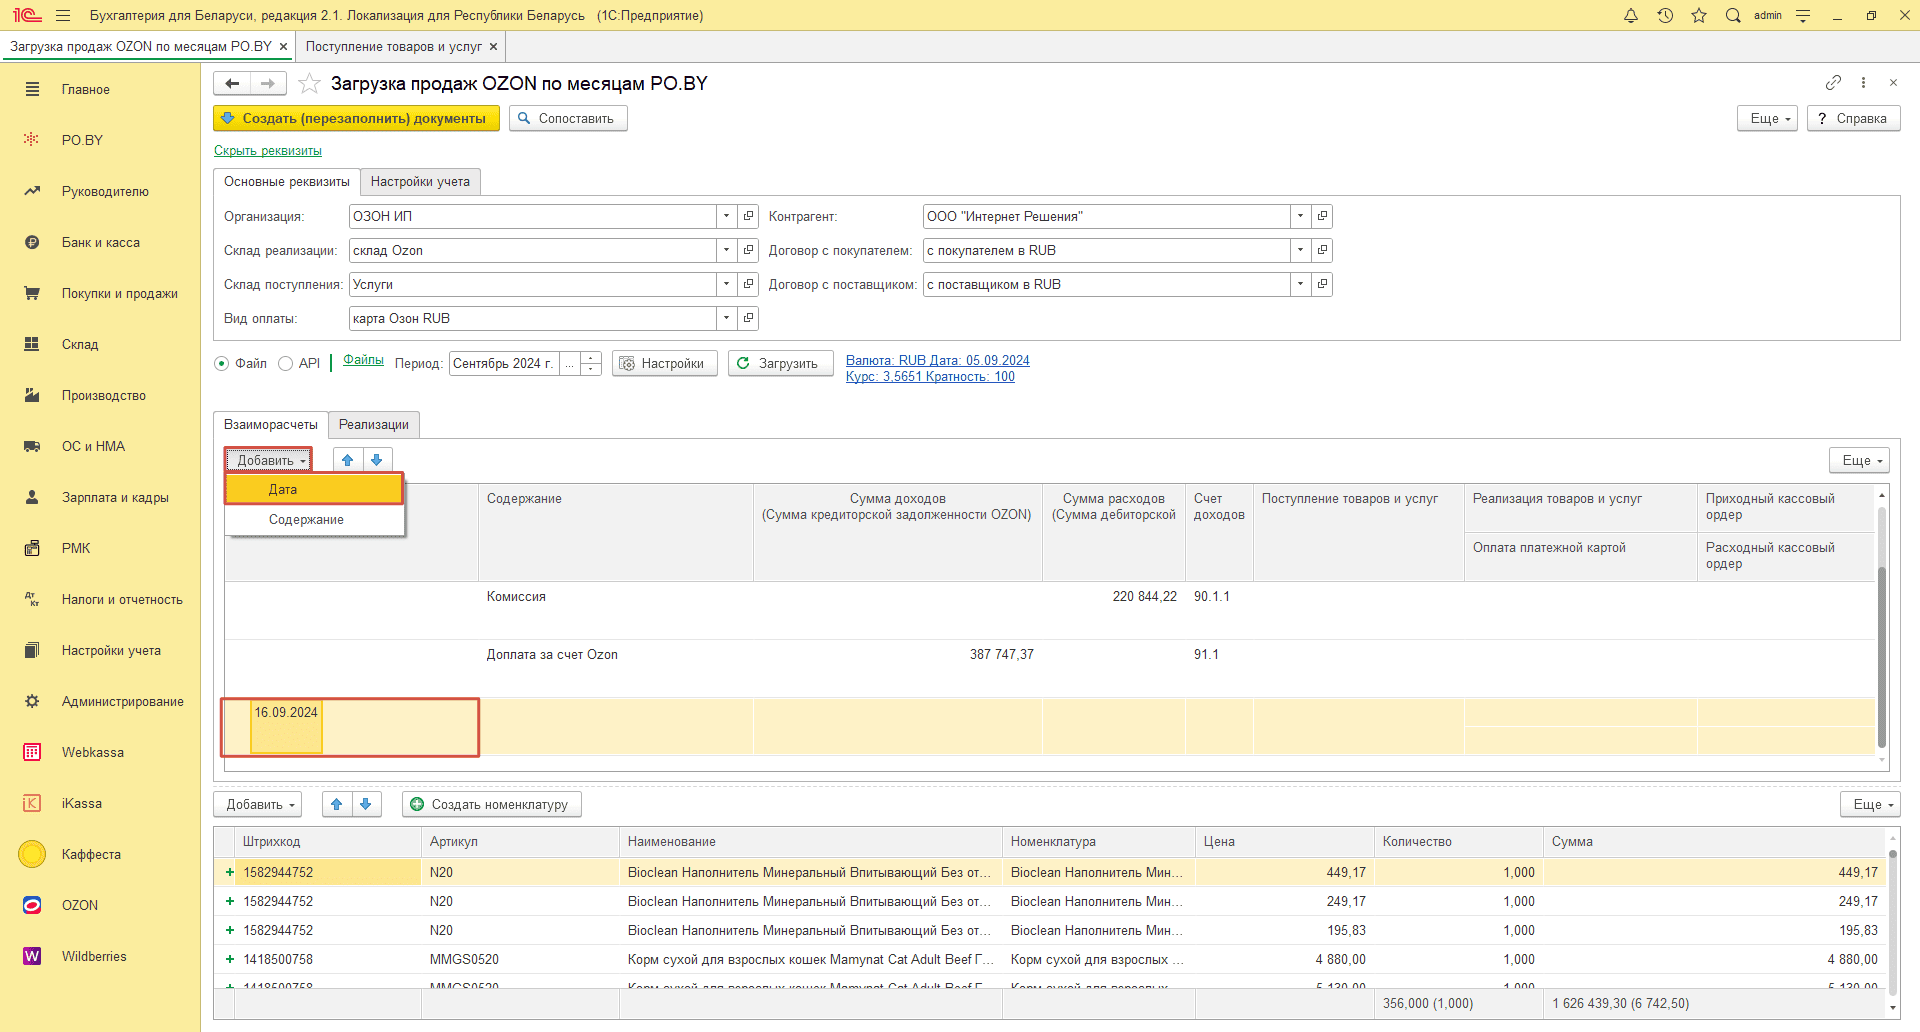
Task: Open Контрагент record link icon
Action: (1322, 216)
